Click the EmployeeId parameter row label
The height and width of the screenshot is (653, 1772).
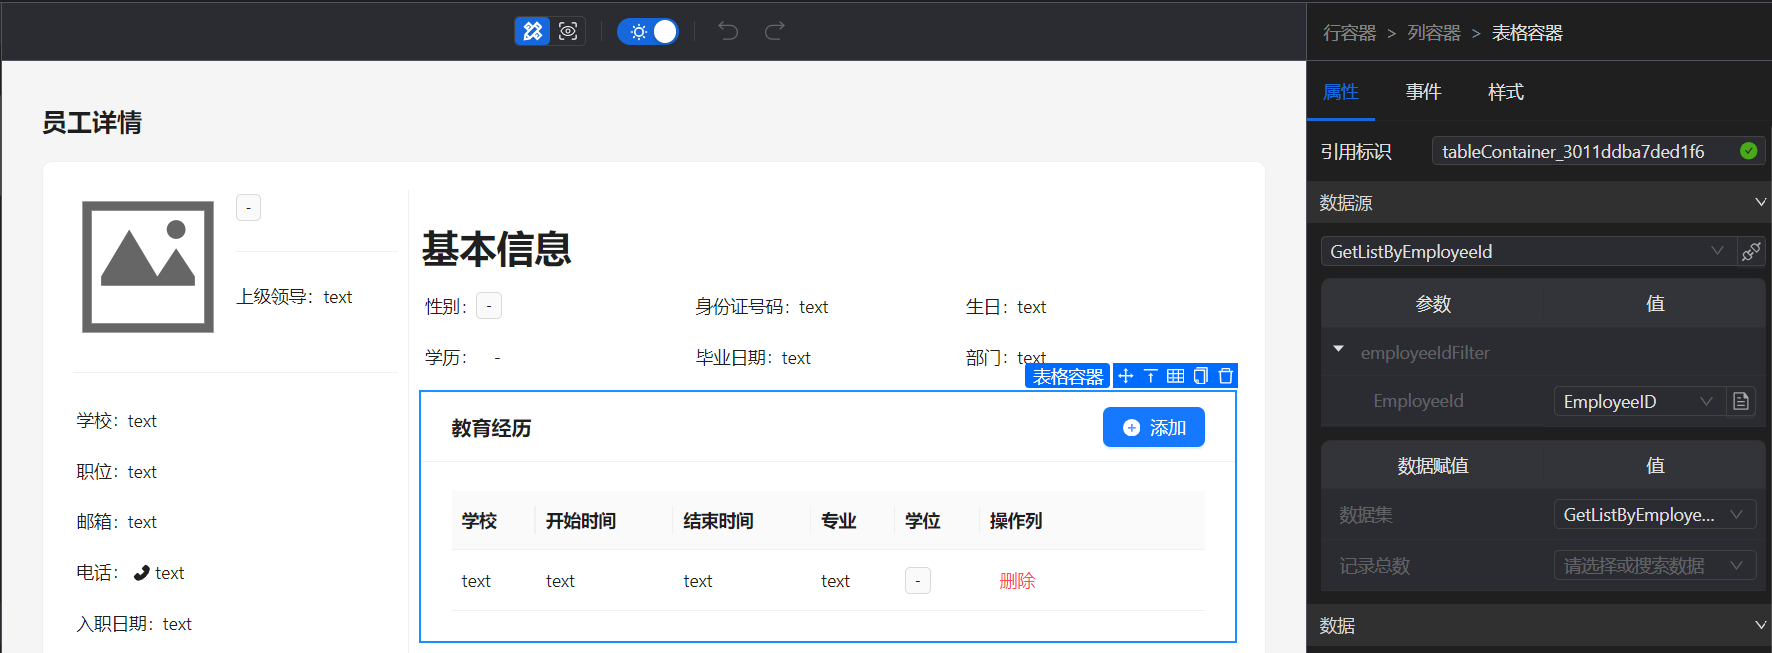(1418, 401)
